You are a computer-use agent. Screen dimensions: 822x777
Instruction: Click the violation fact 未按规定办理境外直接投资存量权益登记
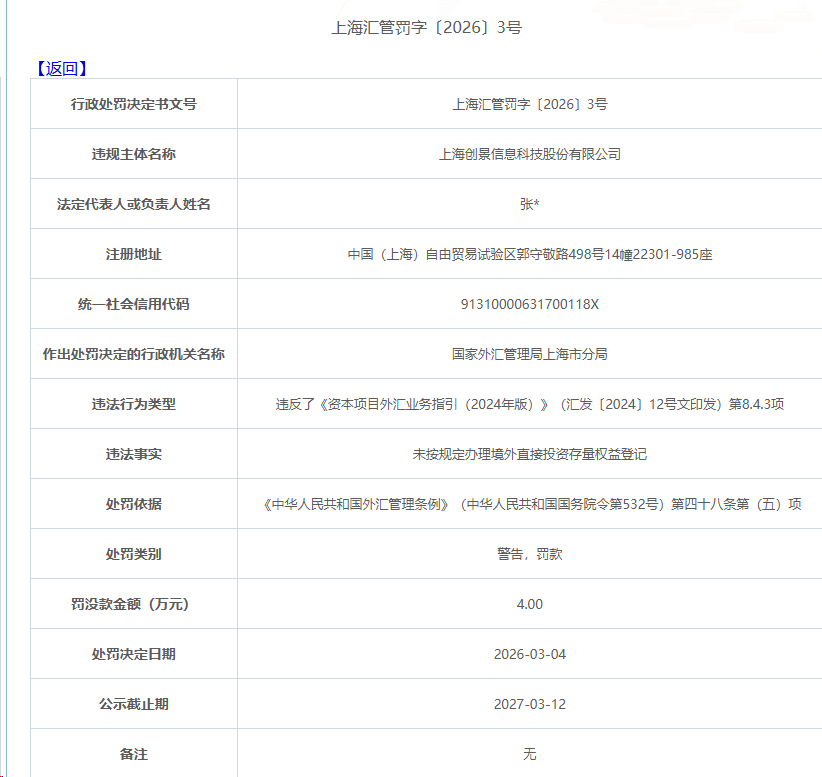tap(529, 454)
